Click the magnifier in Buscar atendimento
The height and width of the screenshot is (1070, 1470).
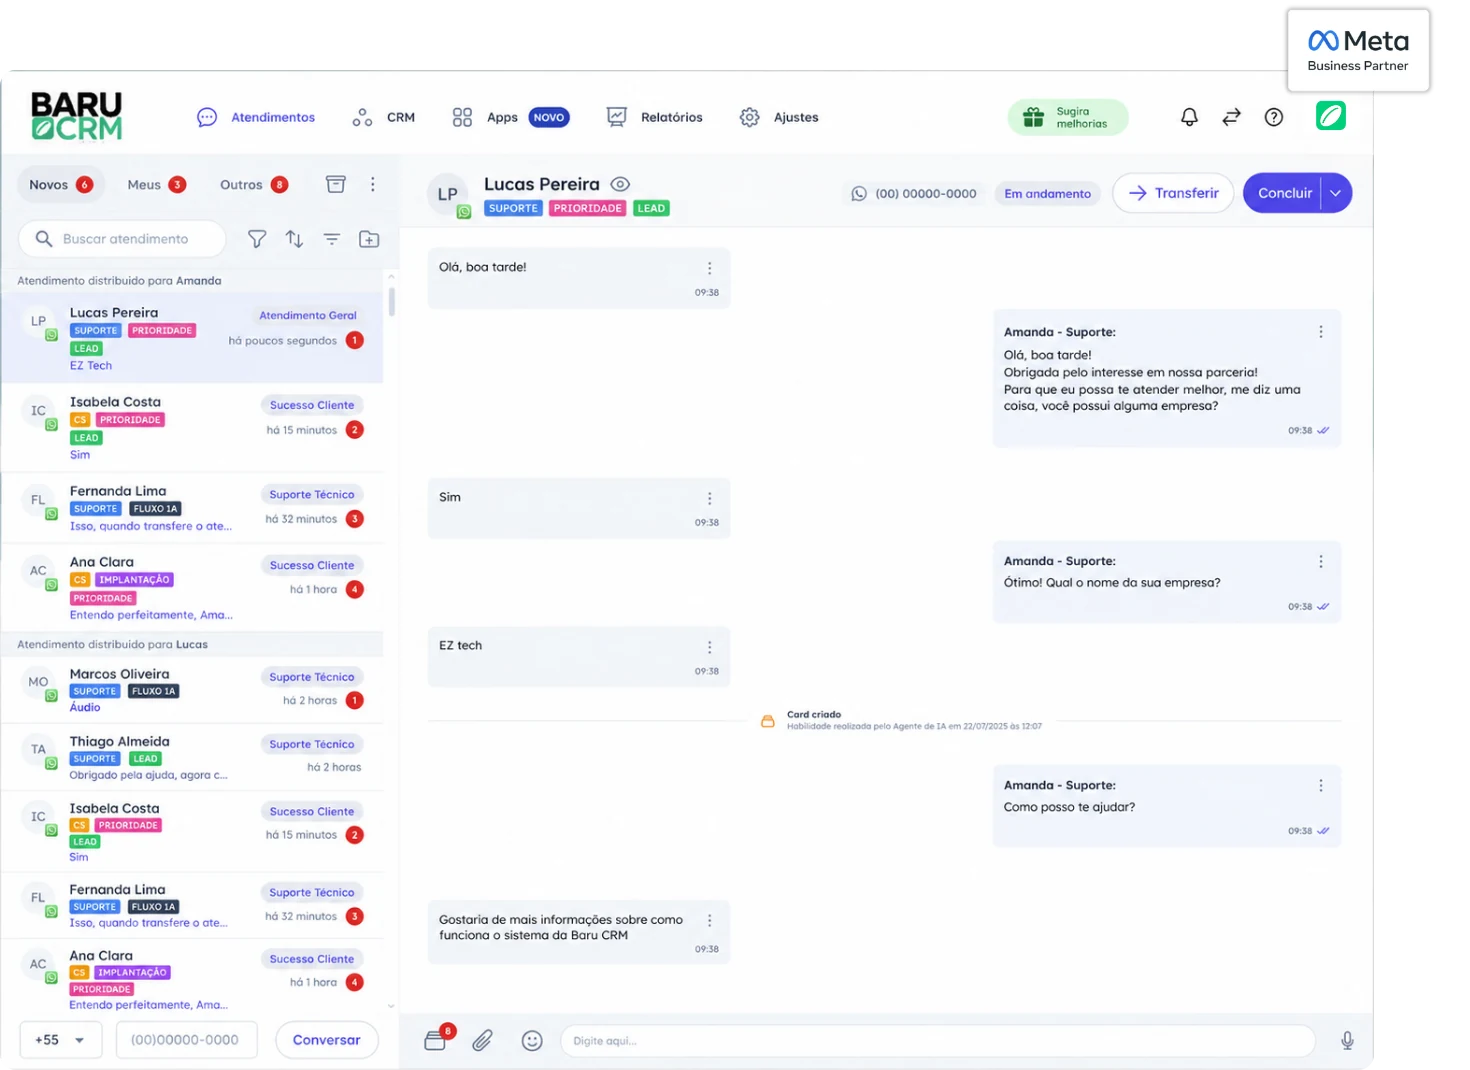(44, 239)
